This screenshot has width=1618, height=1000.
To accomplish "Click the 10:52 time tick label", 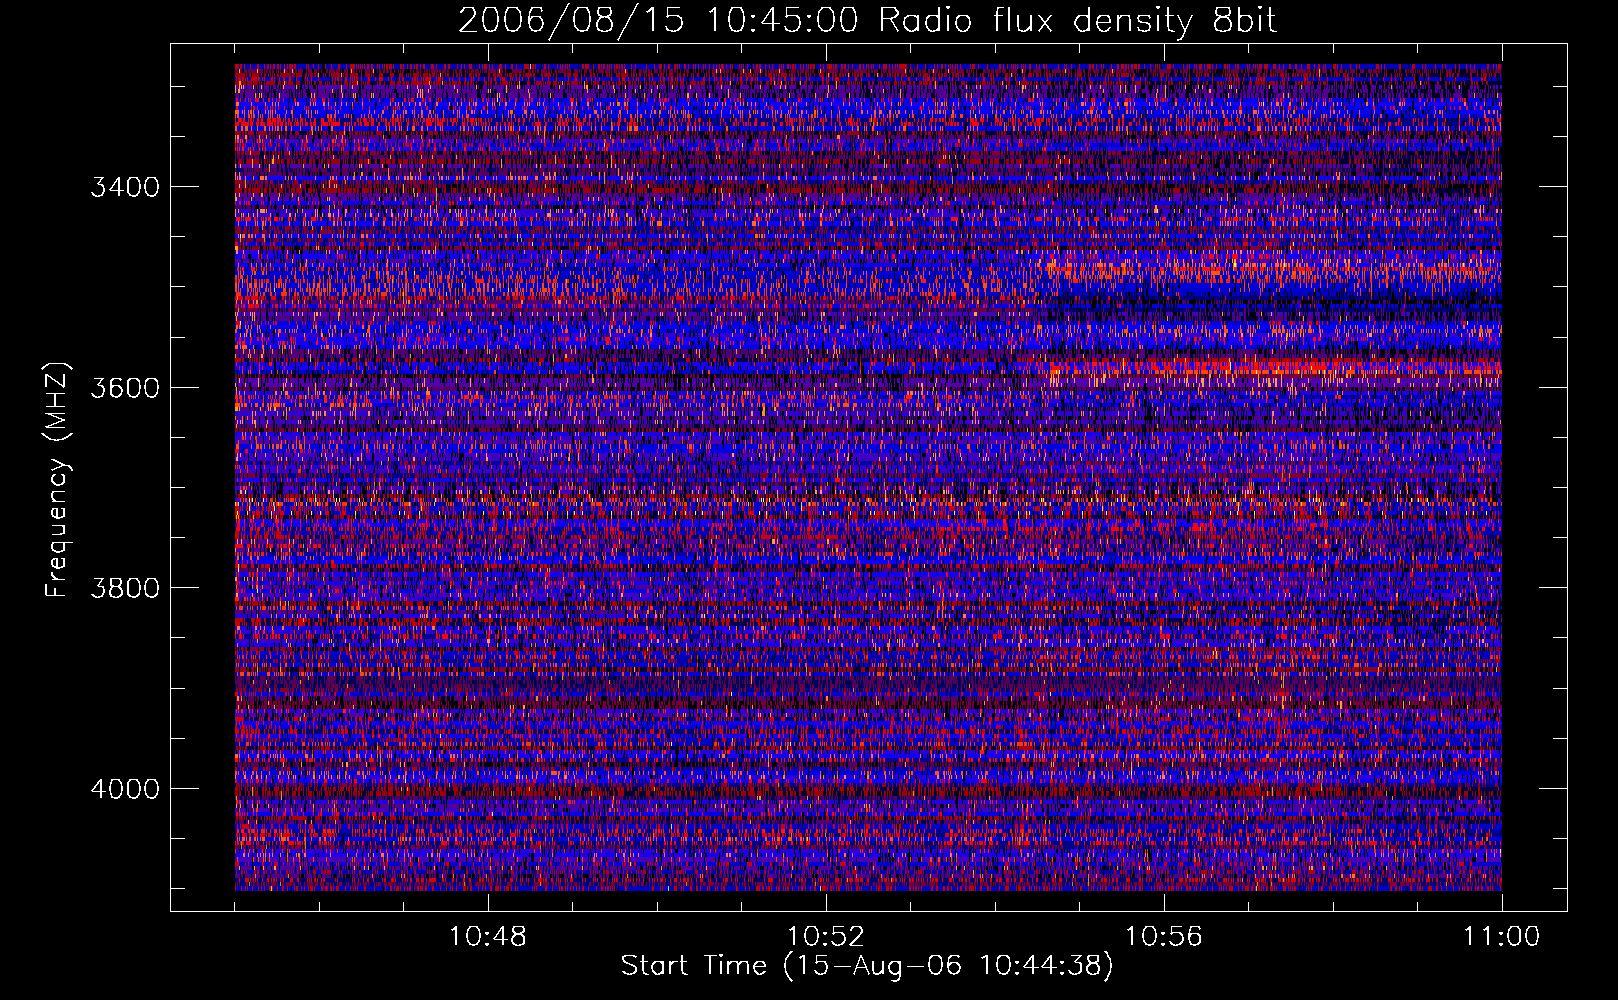I will point(826,937).
